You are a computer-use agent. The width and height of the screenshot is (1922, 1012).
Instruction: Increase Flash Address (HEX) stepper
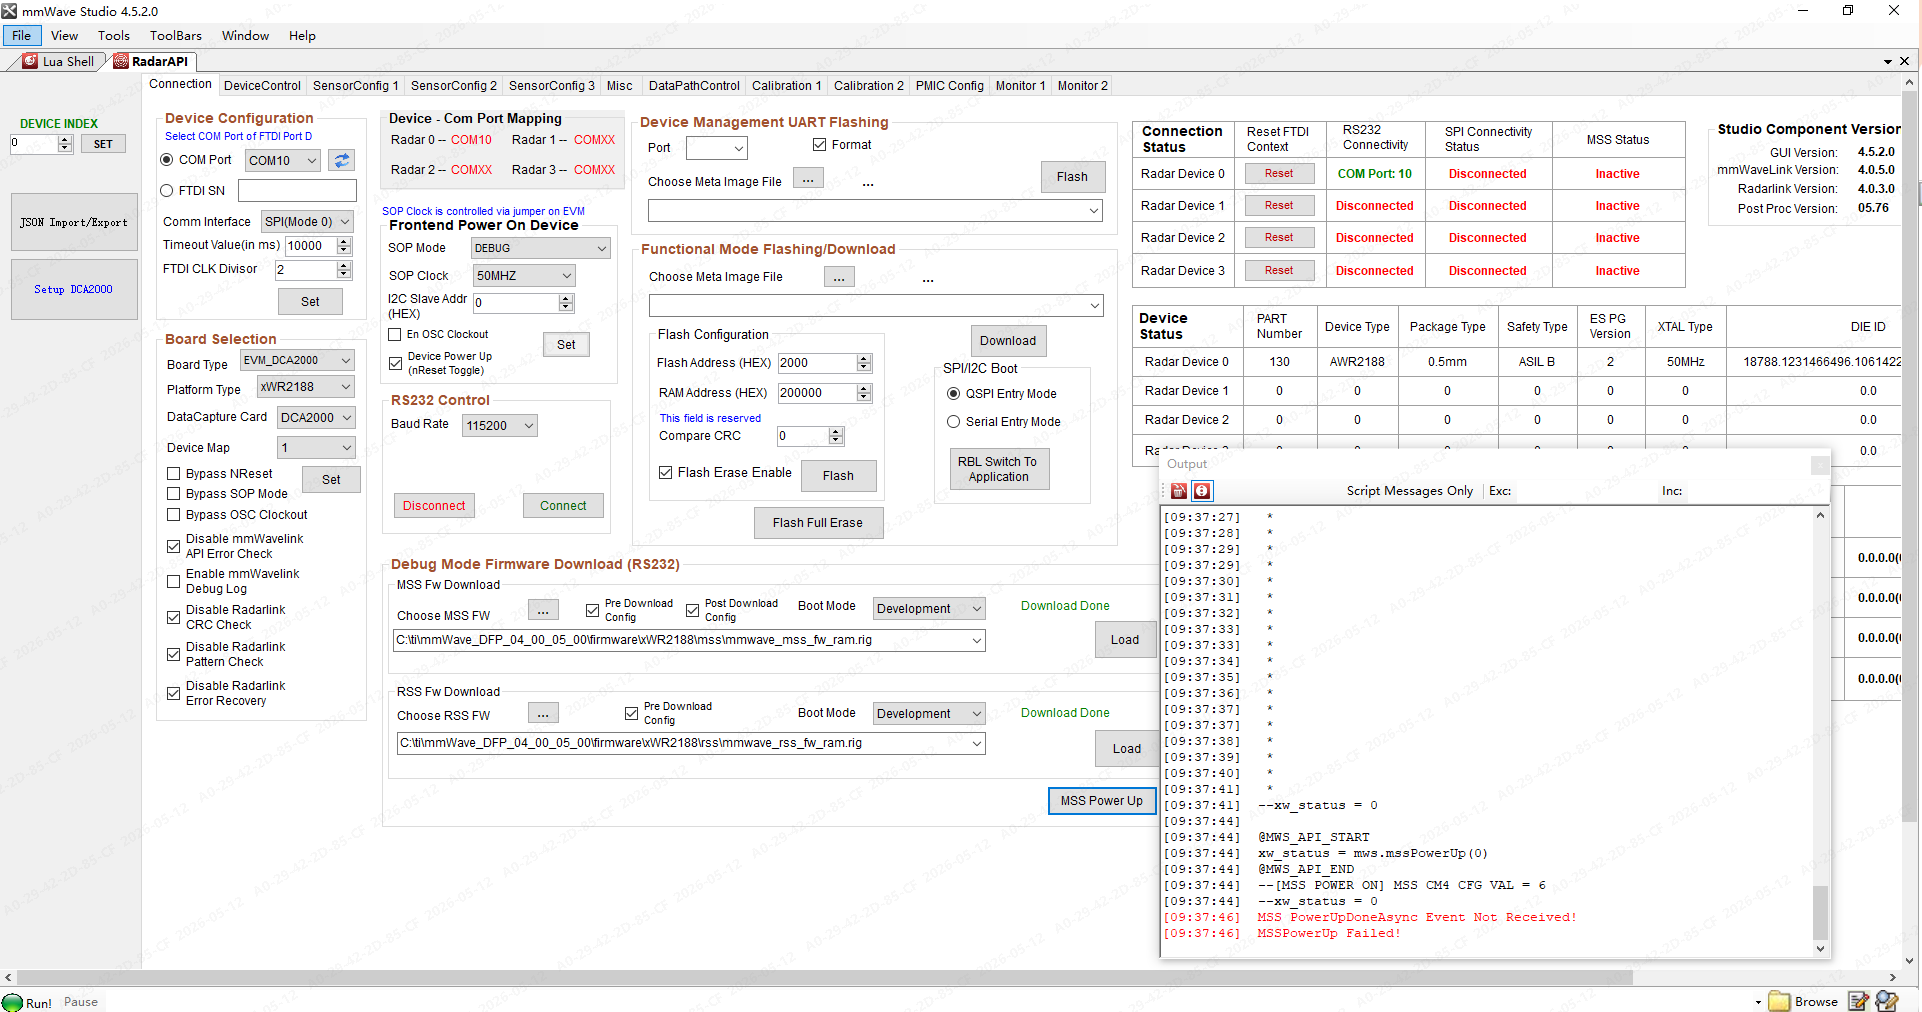[865, 358]
